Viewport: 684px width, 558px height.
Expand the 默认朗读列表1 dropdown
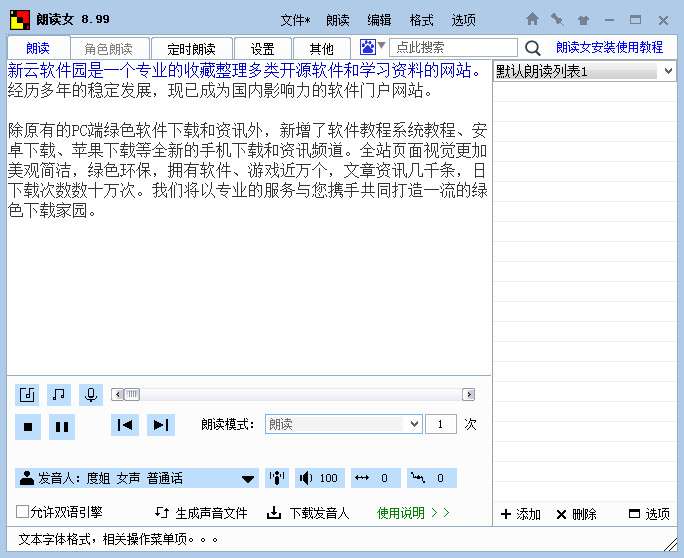click(x=667, y=72)
